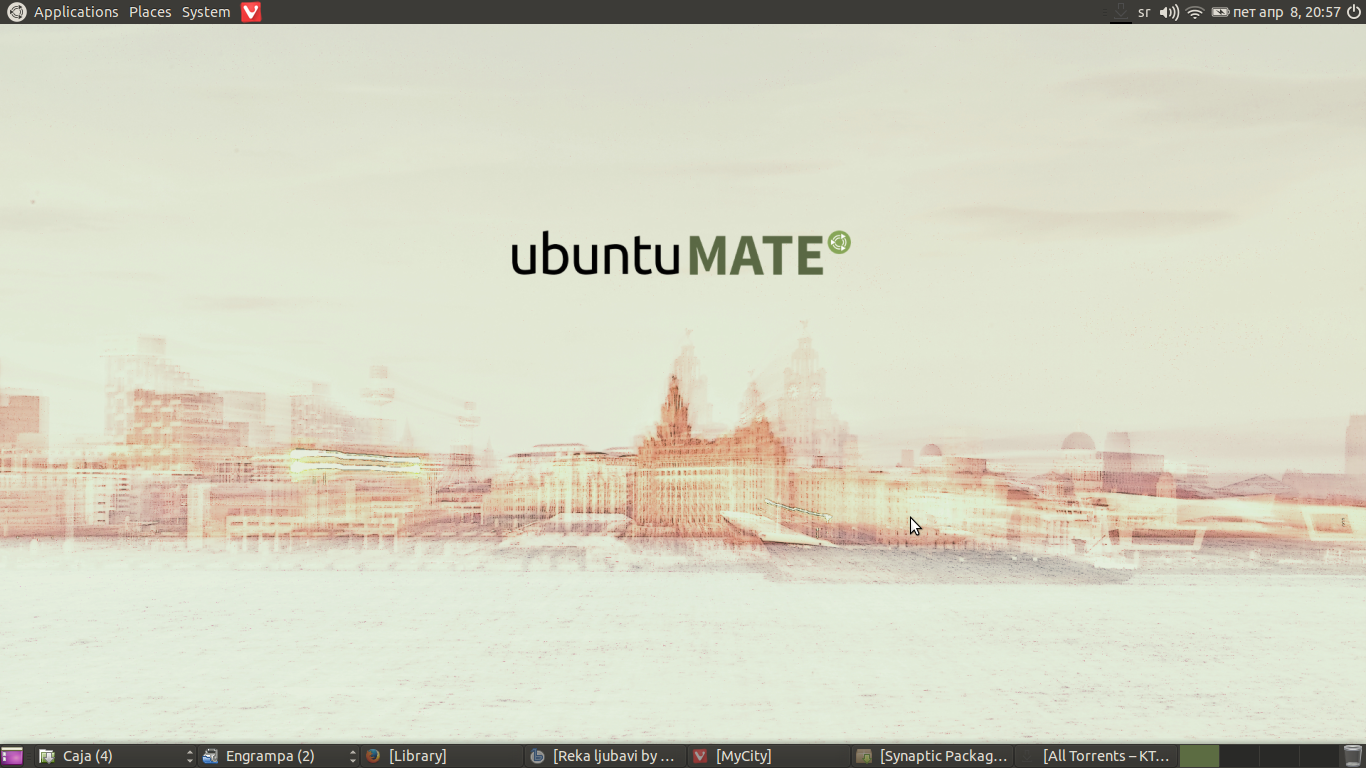Restore the Vivaldi [MyCity] window

[769, 756]
